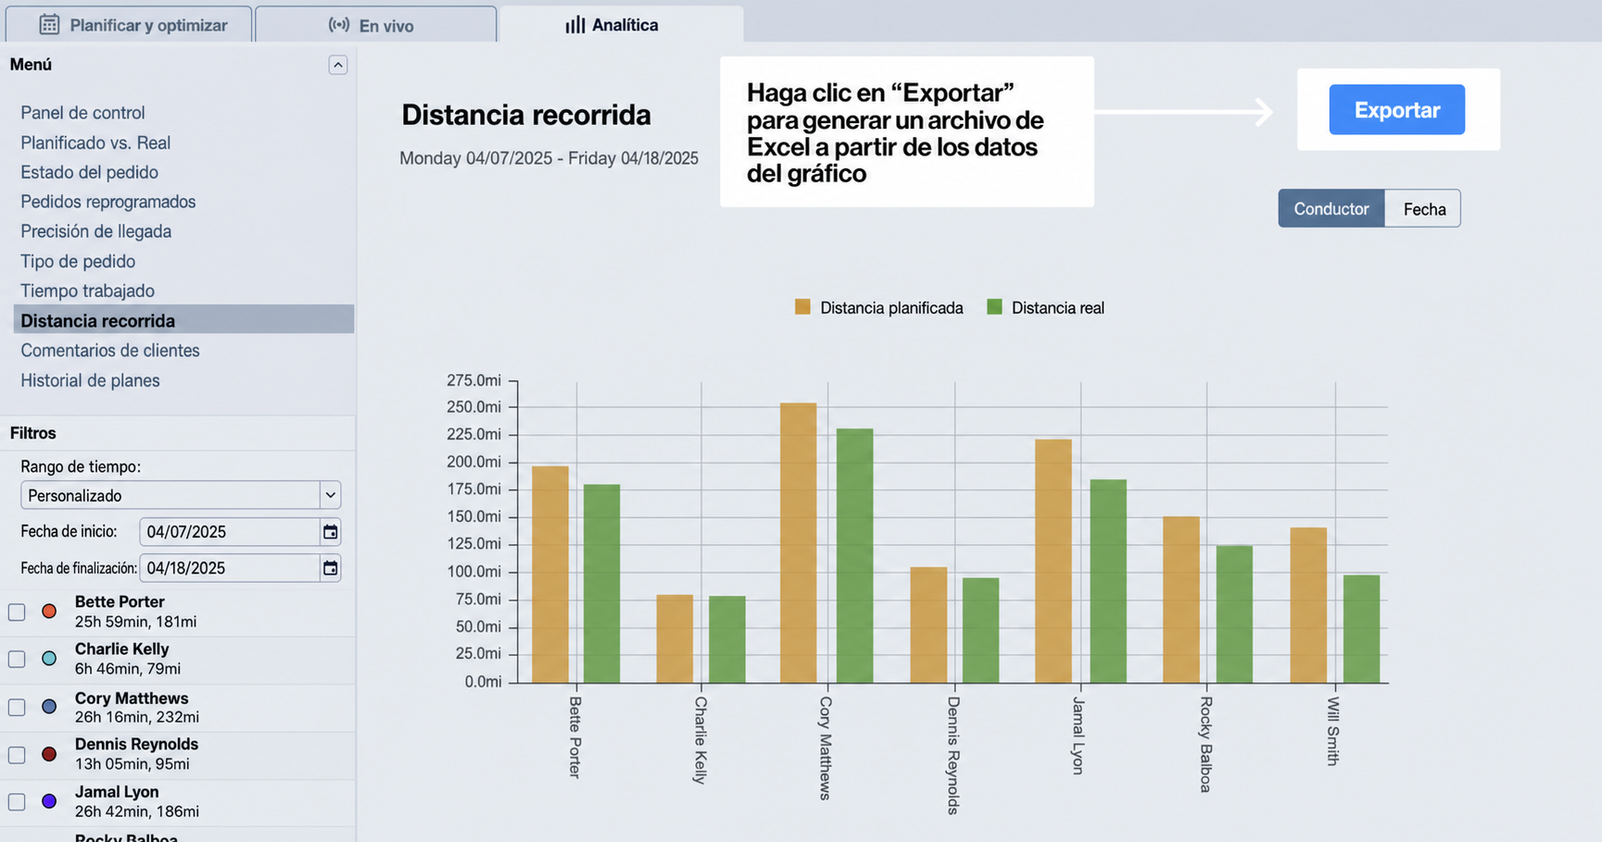
Task: Open Panel de control in the menu
Action: pyautogui.click(x=83, y=113)
